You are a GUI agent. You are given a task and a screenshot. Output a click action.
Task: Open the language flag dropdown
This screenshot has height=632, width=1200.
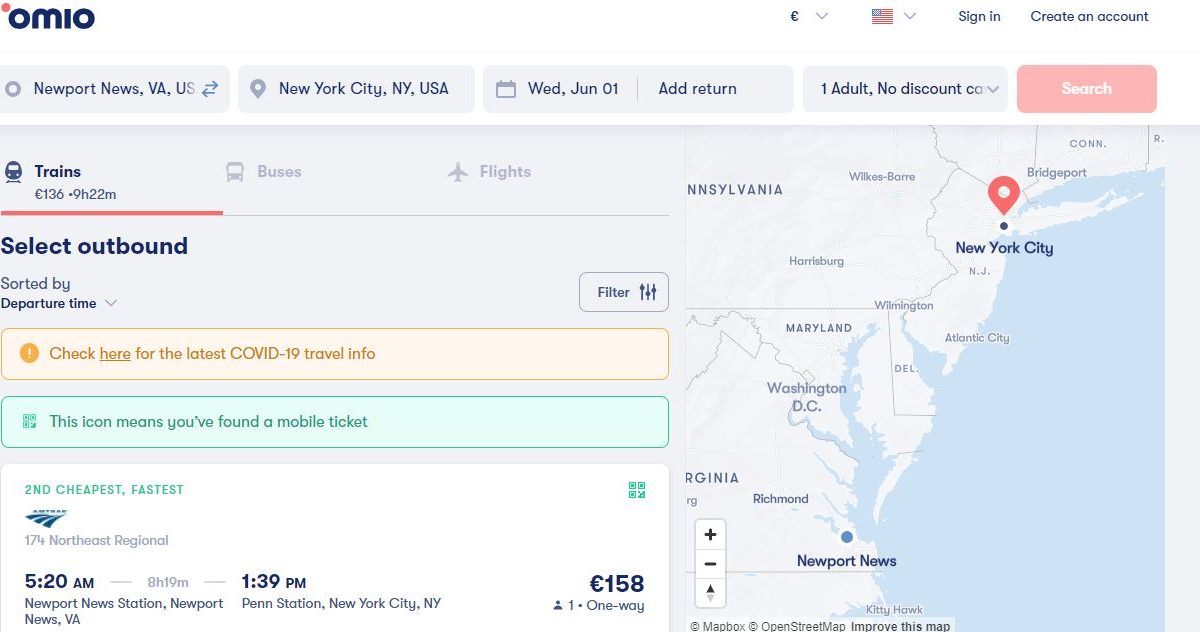click(894, 16)
